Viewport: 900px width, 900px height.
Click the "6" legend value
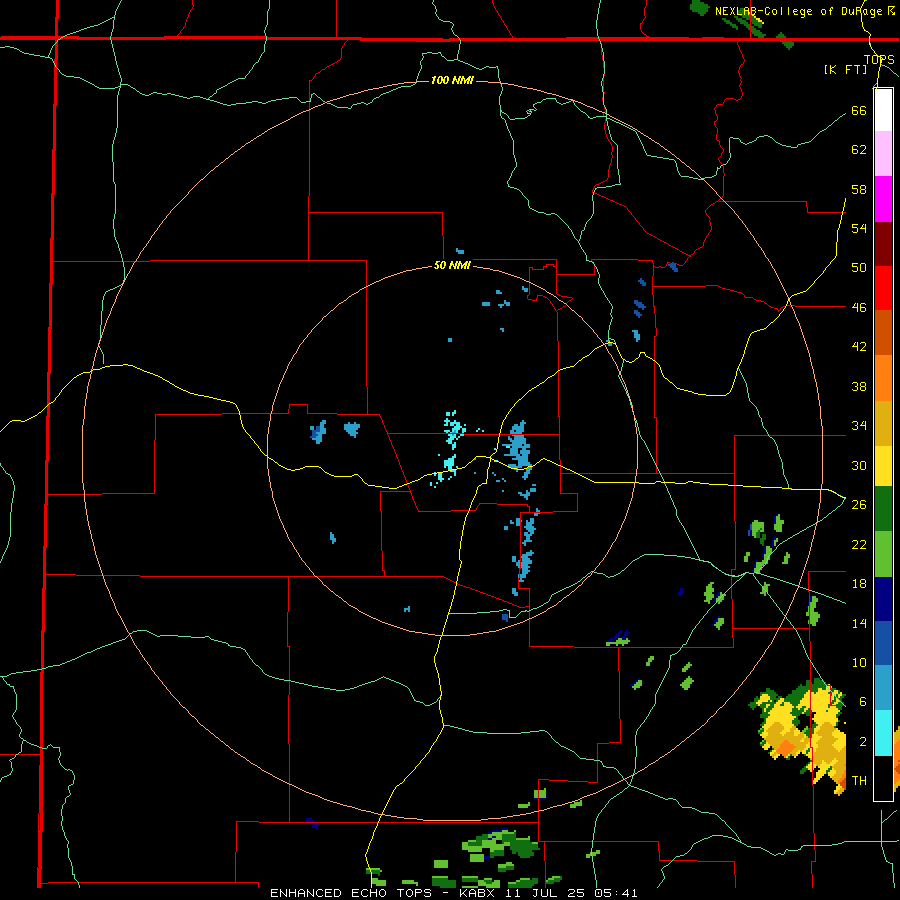(x=863, y=702)
